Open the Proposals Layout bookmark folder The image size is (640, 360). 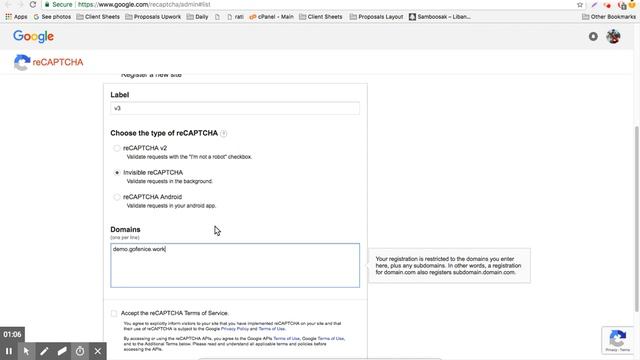pyautogui.click(x=376, y=17)
